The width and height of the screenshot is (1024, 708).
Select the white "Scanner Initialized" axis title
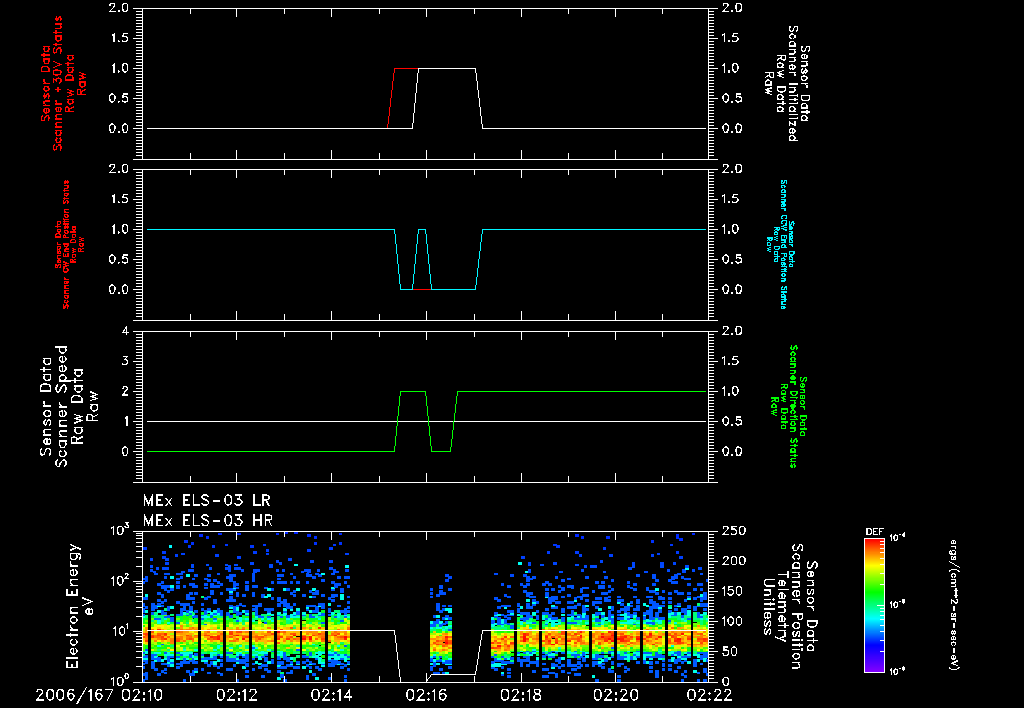(792, 83)
